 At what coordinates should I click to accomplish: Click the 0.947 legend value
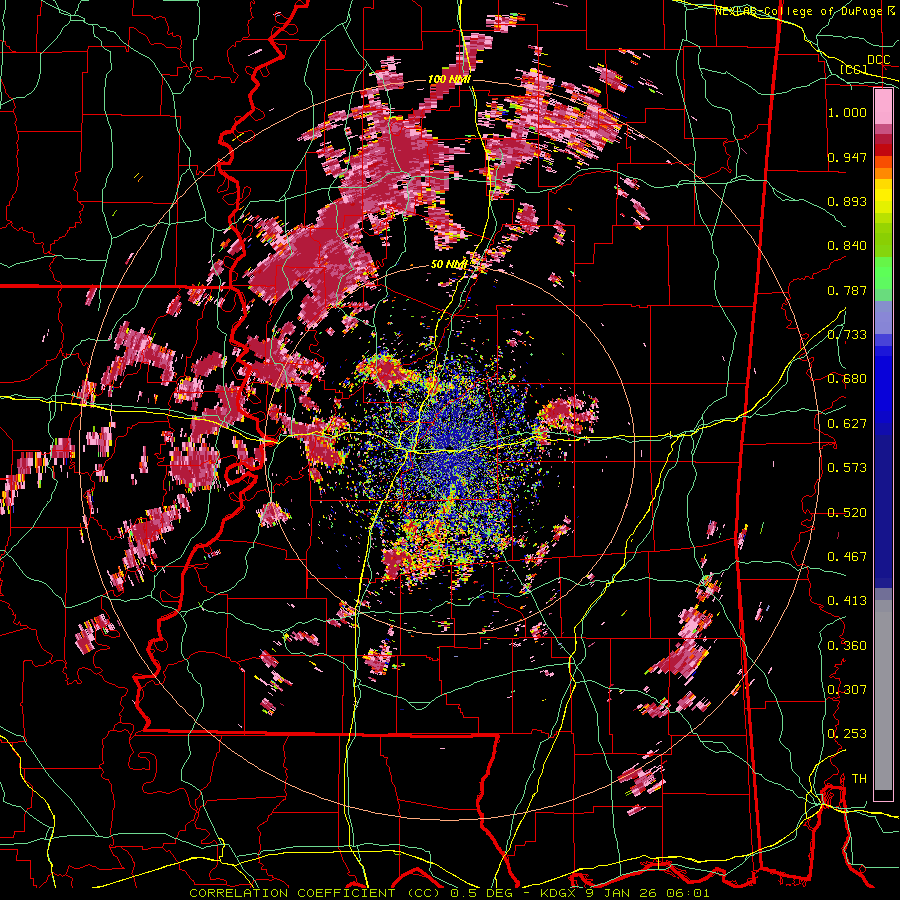click(847, 157)
